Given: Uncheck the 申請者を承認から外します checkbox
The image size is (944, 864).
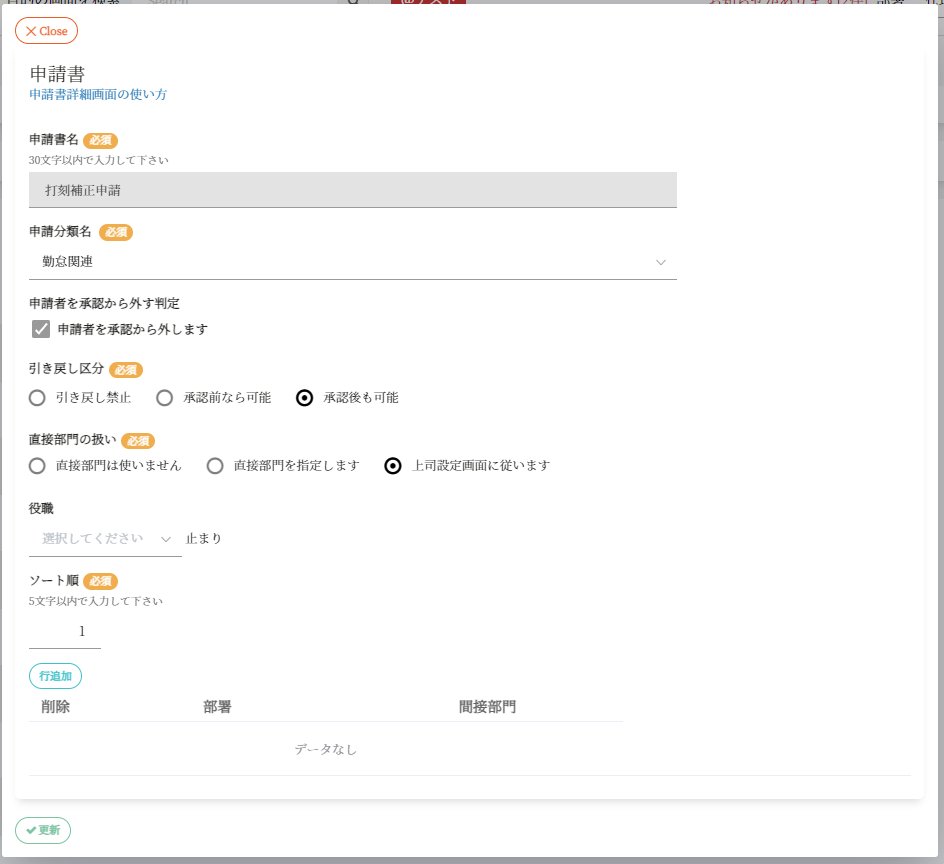Looking at the screenshot, I should [x=41, y=329].
